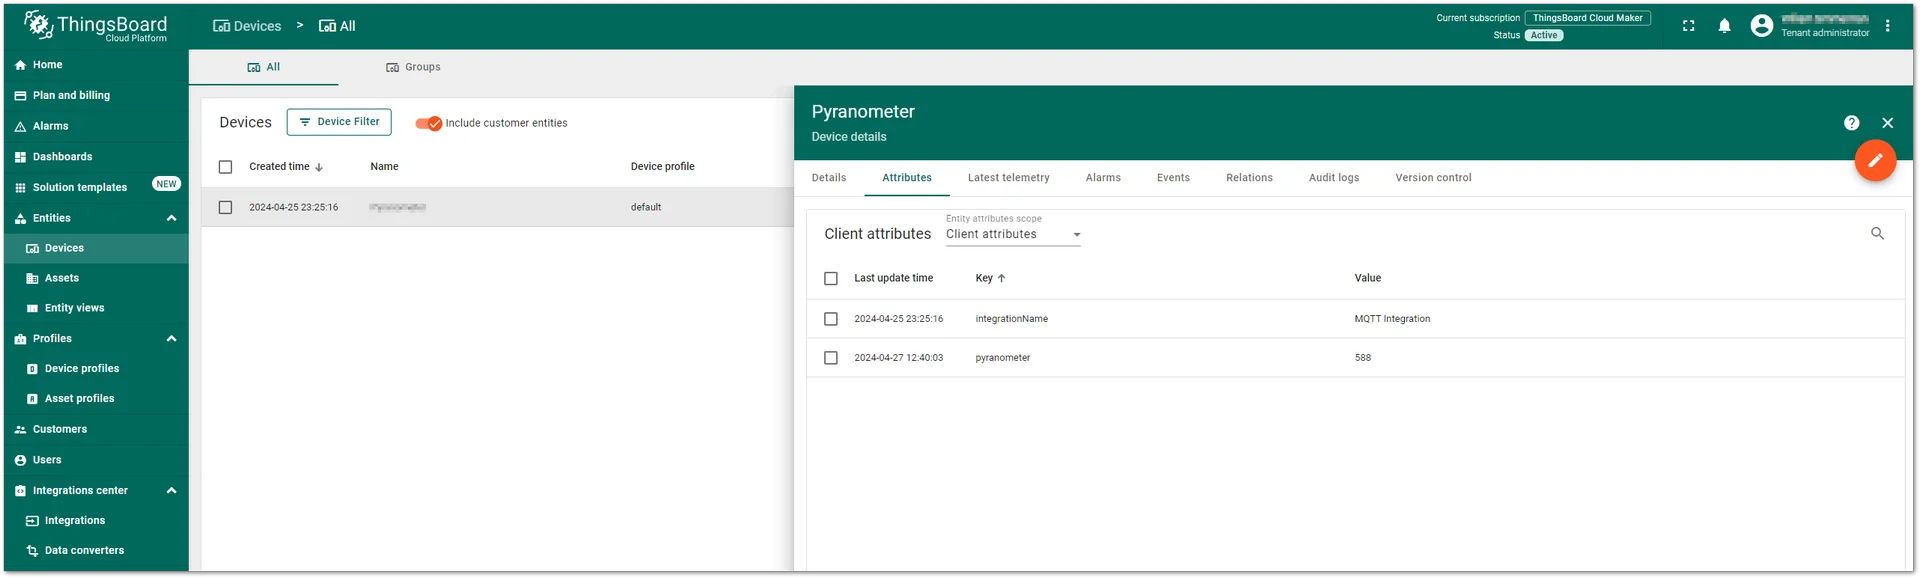
Task: Open the Latest telemetry tab
Action: [1008, 178]
